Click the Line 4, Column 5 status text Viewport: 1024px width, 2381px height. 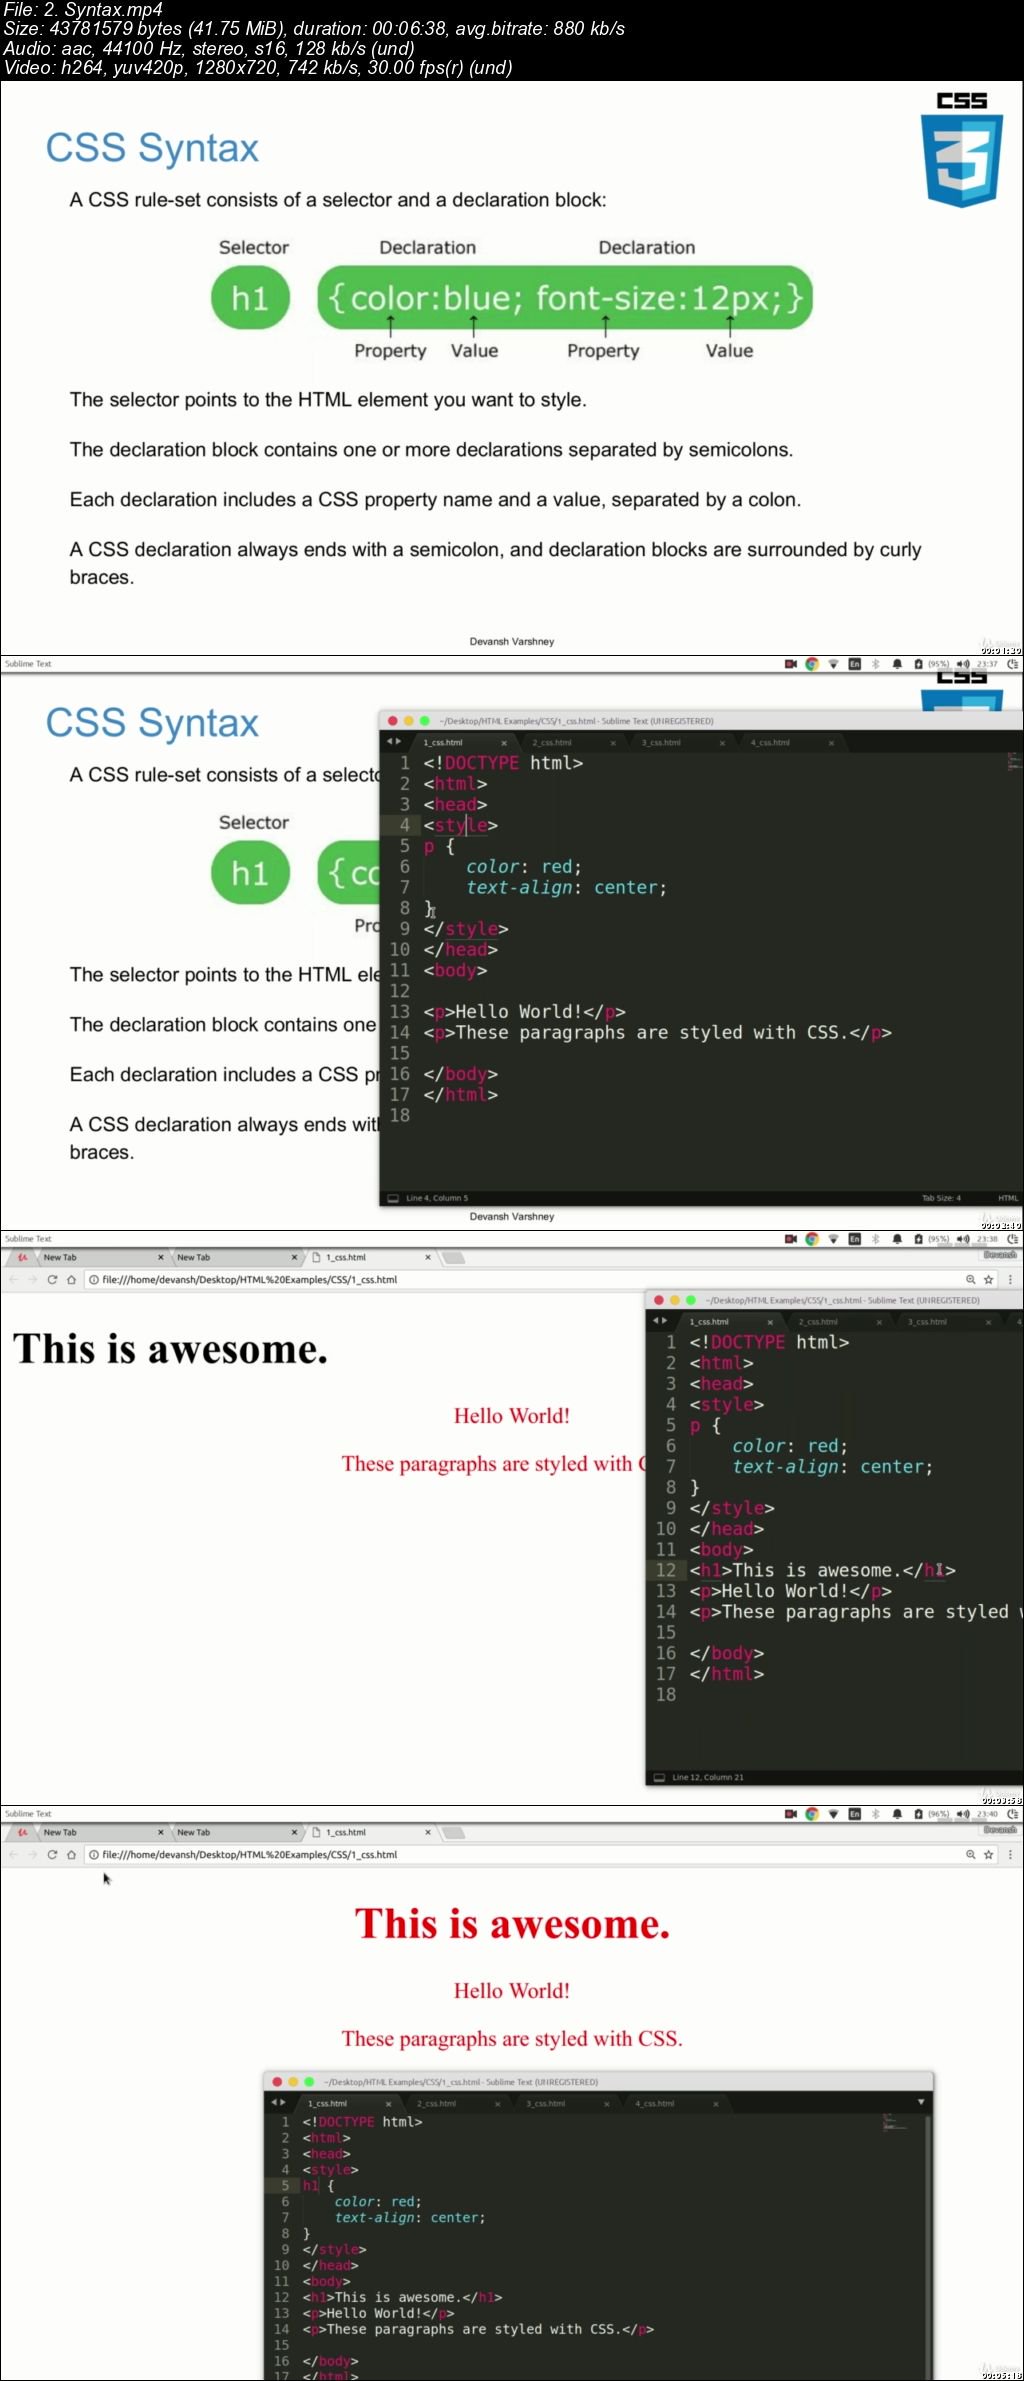[x=437, y=1198]
